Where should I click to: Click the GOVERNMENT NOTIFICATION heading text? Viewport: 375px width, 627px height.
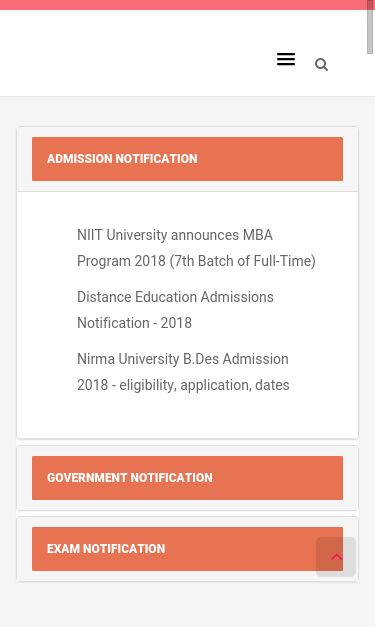click(x=130, y=478)
